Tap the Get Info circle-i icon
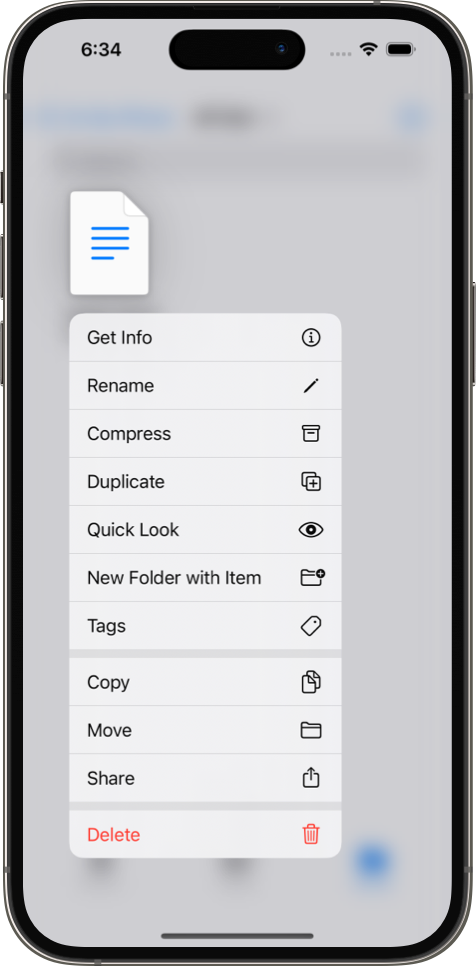Image resolution: width=476 pixels, height=966 pixels. (x=311, y=338)
